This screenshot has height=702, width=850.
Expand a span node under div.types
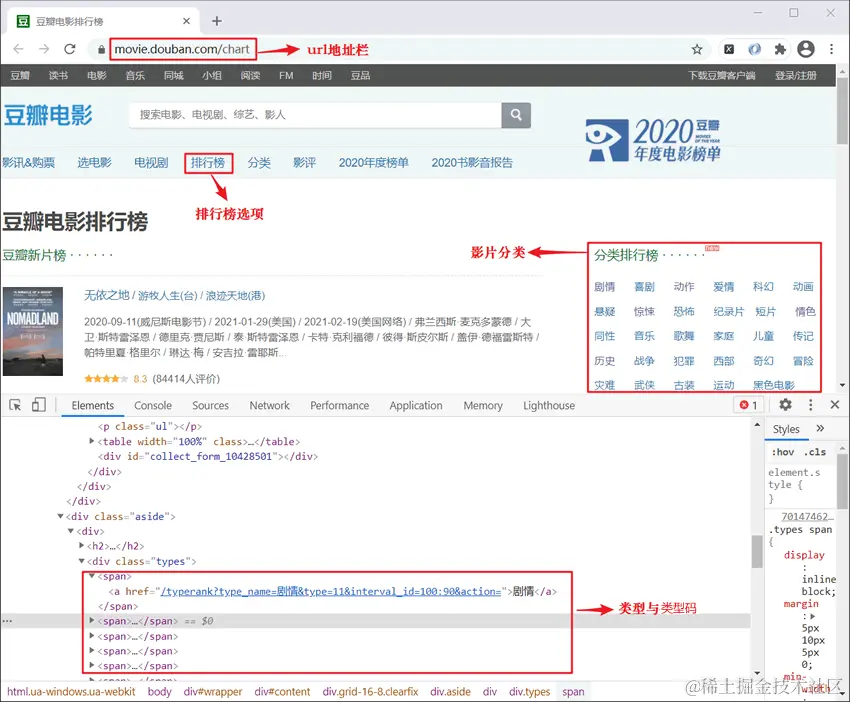coord(90,636)
